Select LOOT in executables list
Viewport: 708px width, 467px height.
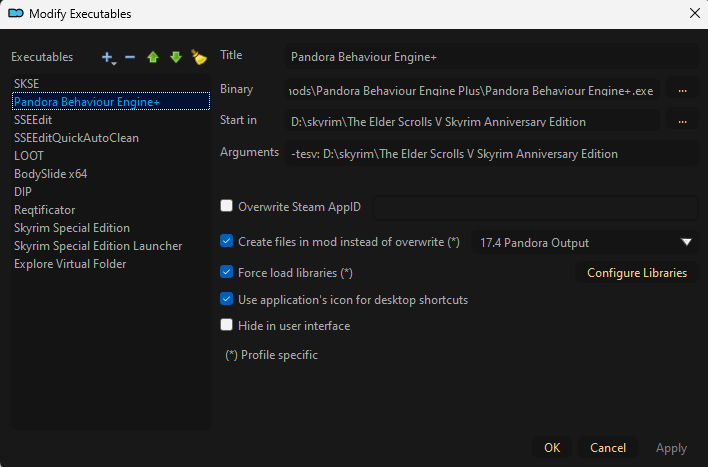coord(111,156)
